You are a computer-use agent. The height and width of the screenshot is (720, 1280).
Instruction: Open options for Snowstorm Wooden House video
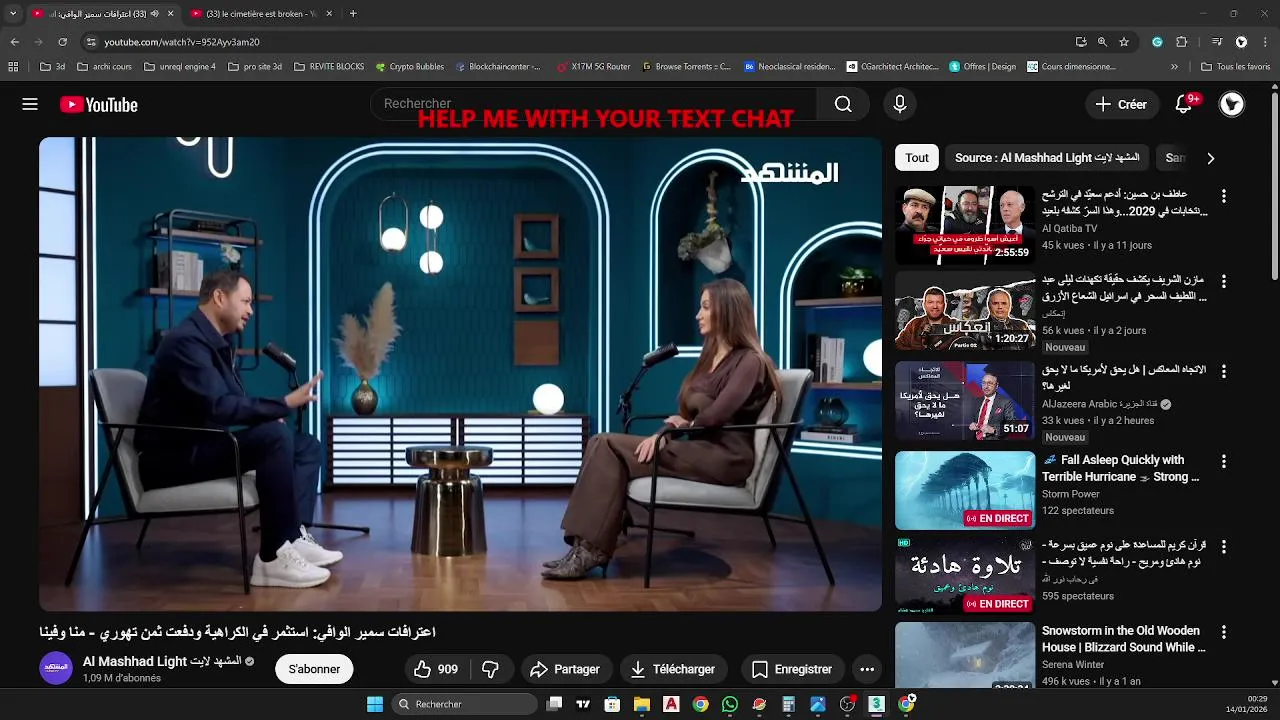point(1223,633)
